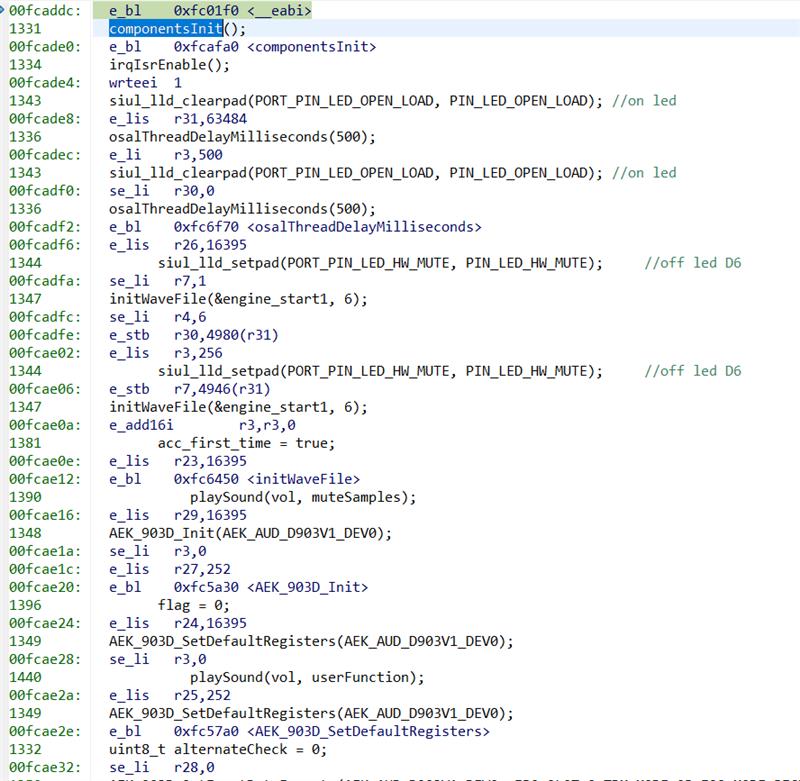Click the e_bl 0xfc5a30 <AEK_903D_Init> instruction
The width and height of the screenshot is (800, 781).
pos(238,588)
